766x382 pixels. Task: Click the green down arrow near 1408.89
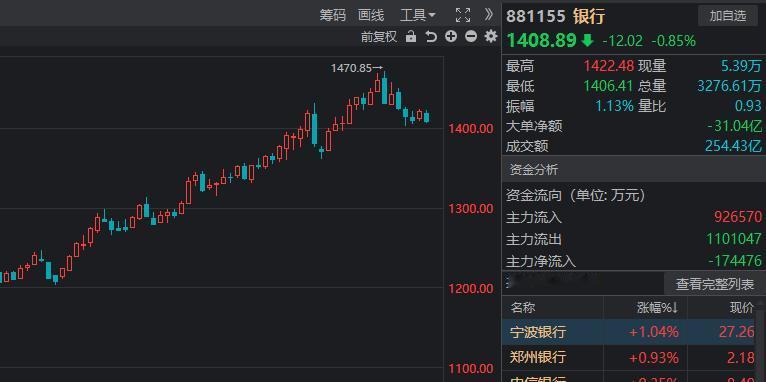pyautogui.click(x=587, y=41)
